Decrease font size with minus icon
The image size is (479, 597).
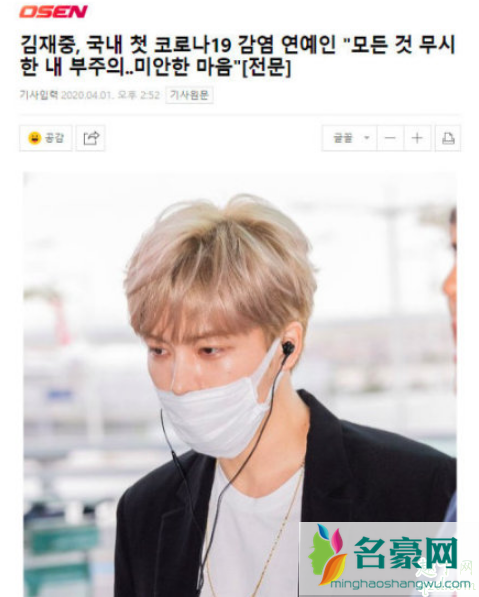click(x=390, y=138)
